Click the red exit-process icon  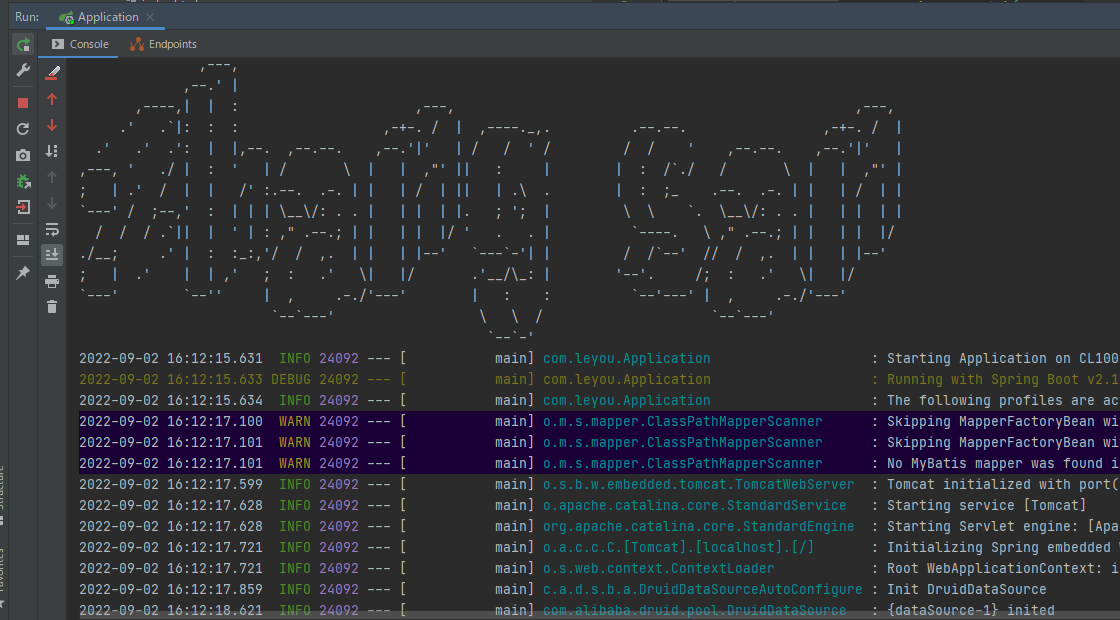point(22,207)
